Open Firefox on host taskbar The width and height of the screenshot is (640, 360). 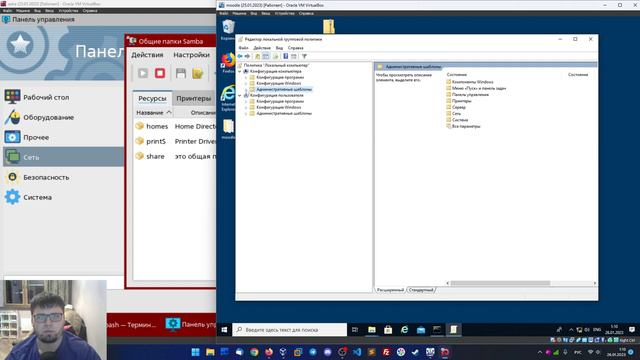tap(269, 352)
